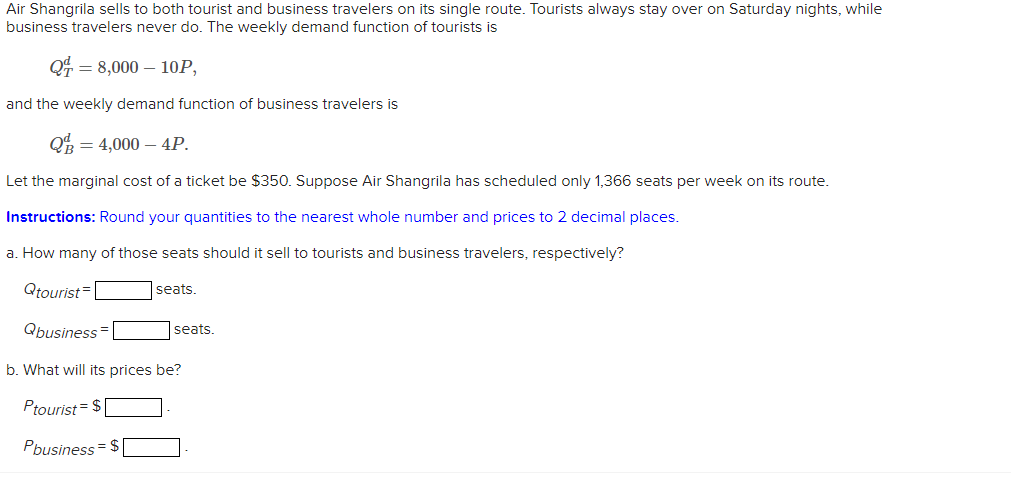Click the Qbusiness seats input field
The width and height of the screenshot is (1011, 478).
point(142,331)
